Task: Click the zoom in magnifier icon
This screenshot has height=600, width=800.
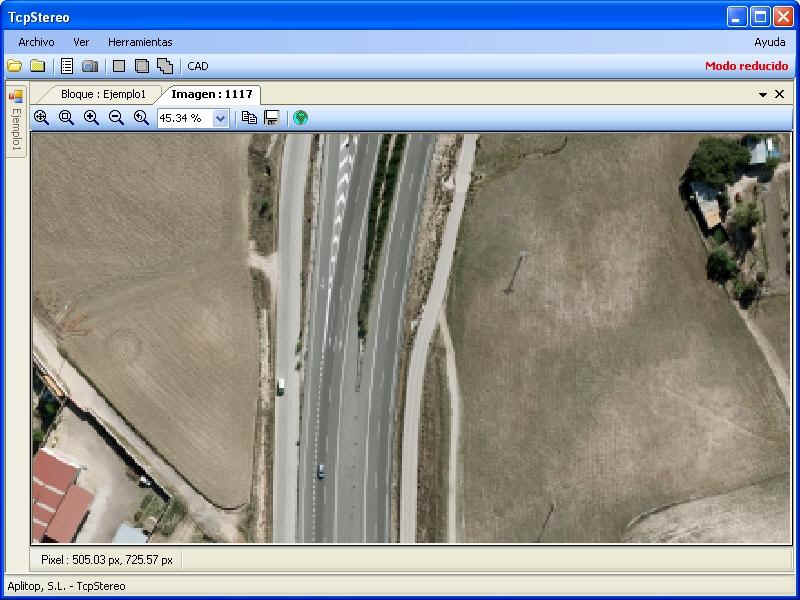Action: pyautogui.click(x=91, y=118)
